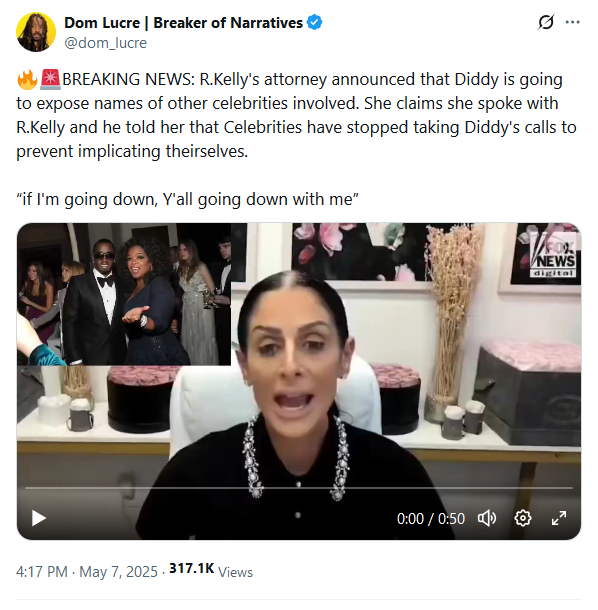598x610 pixels.
Task: Click the blue verified checkmark badge
Action: point(314,22)
